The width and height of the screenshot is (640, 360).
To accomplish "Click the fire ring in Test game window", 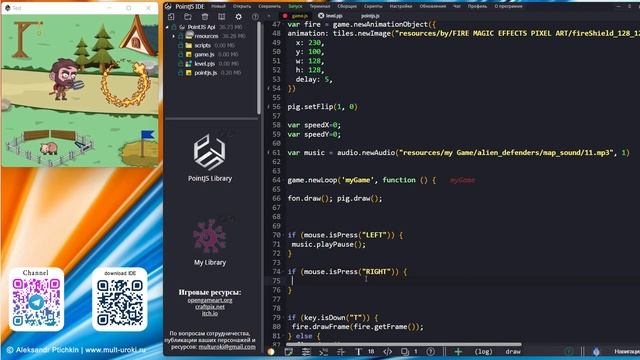I will pyautogui.click(x=124, y=85).
